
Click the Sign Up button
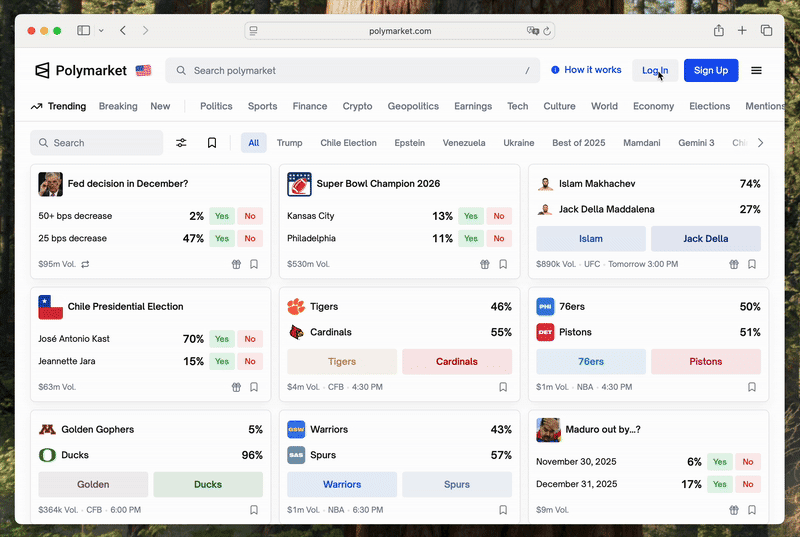(711, 70)
